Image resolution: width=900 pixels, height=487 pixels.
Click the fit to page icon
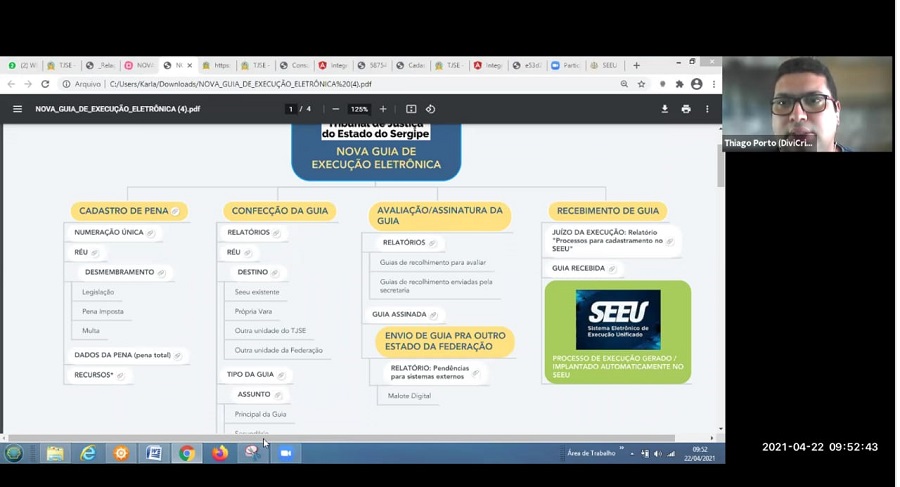coord(411,109)
